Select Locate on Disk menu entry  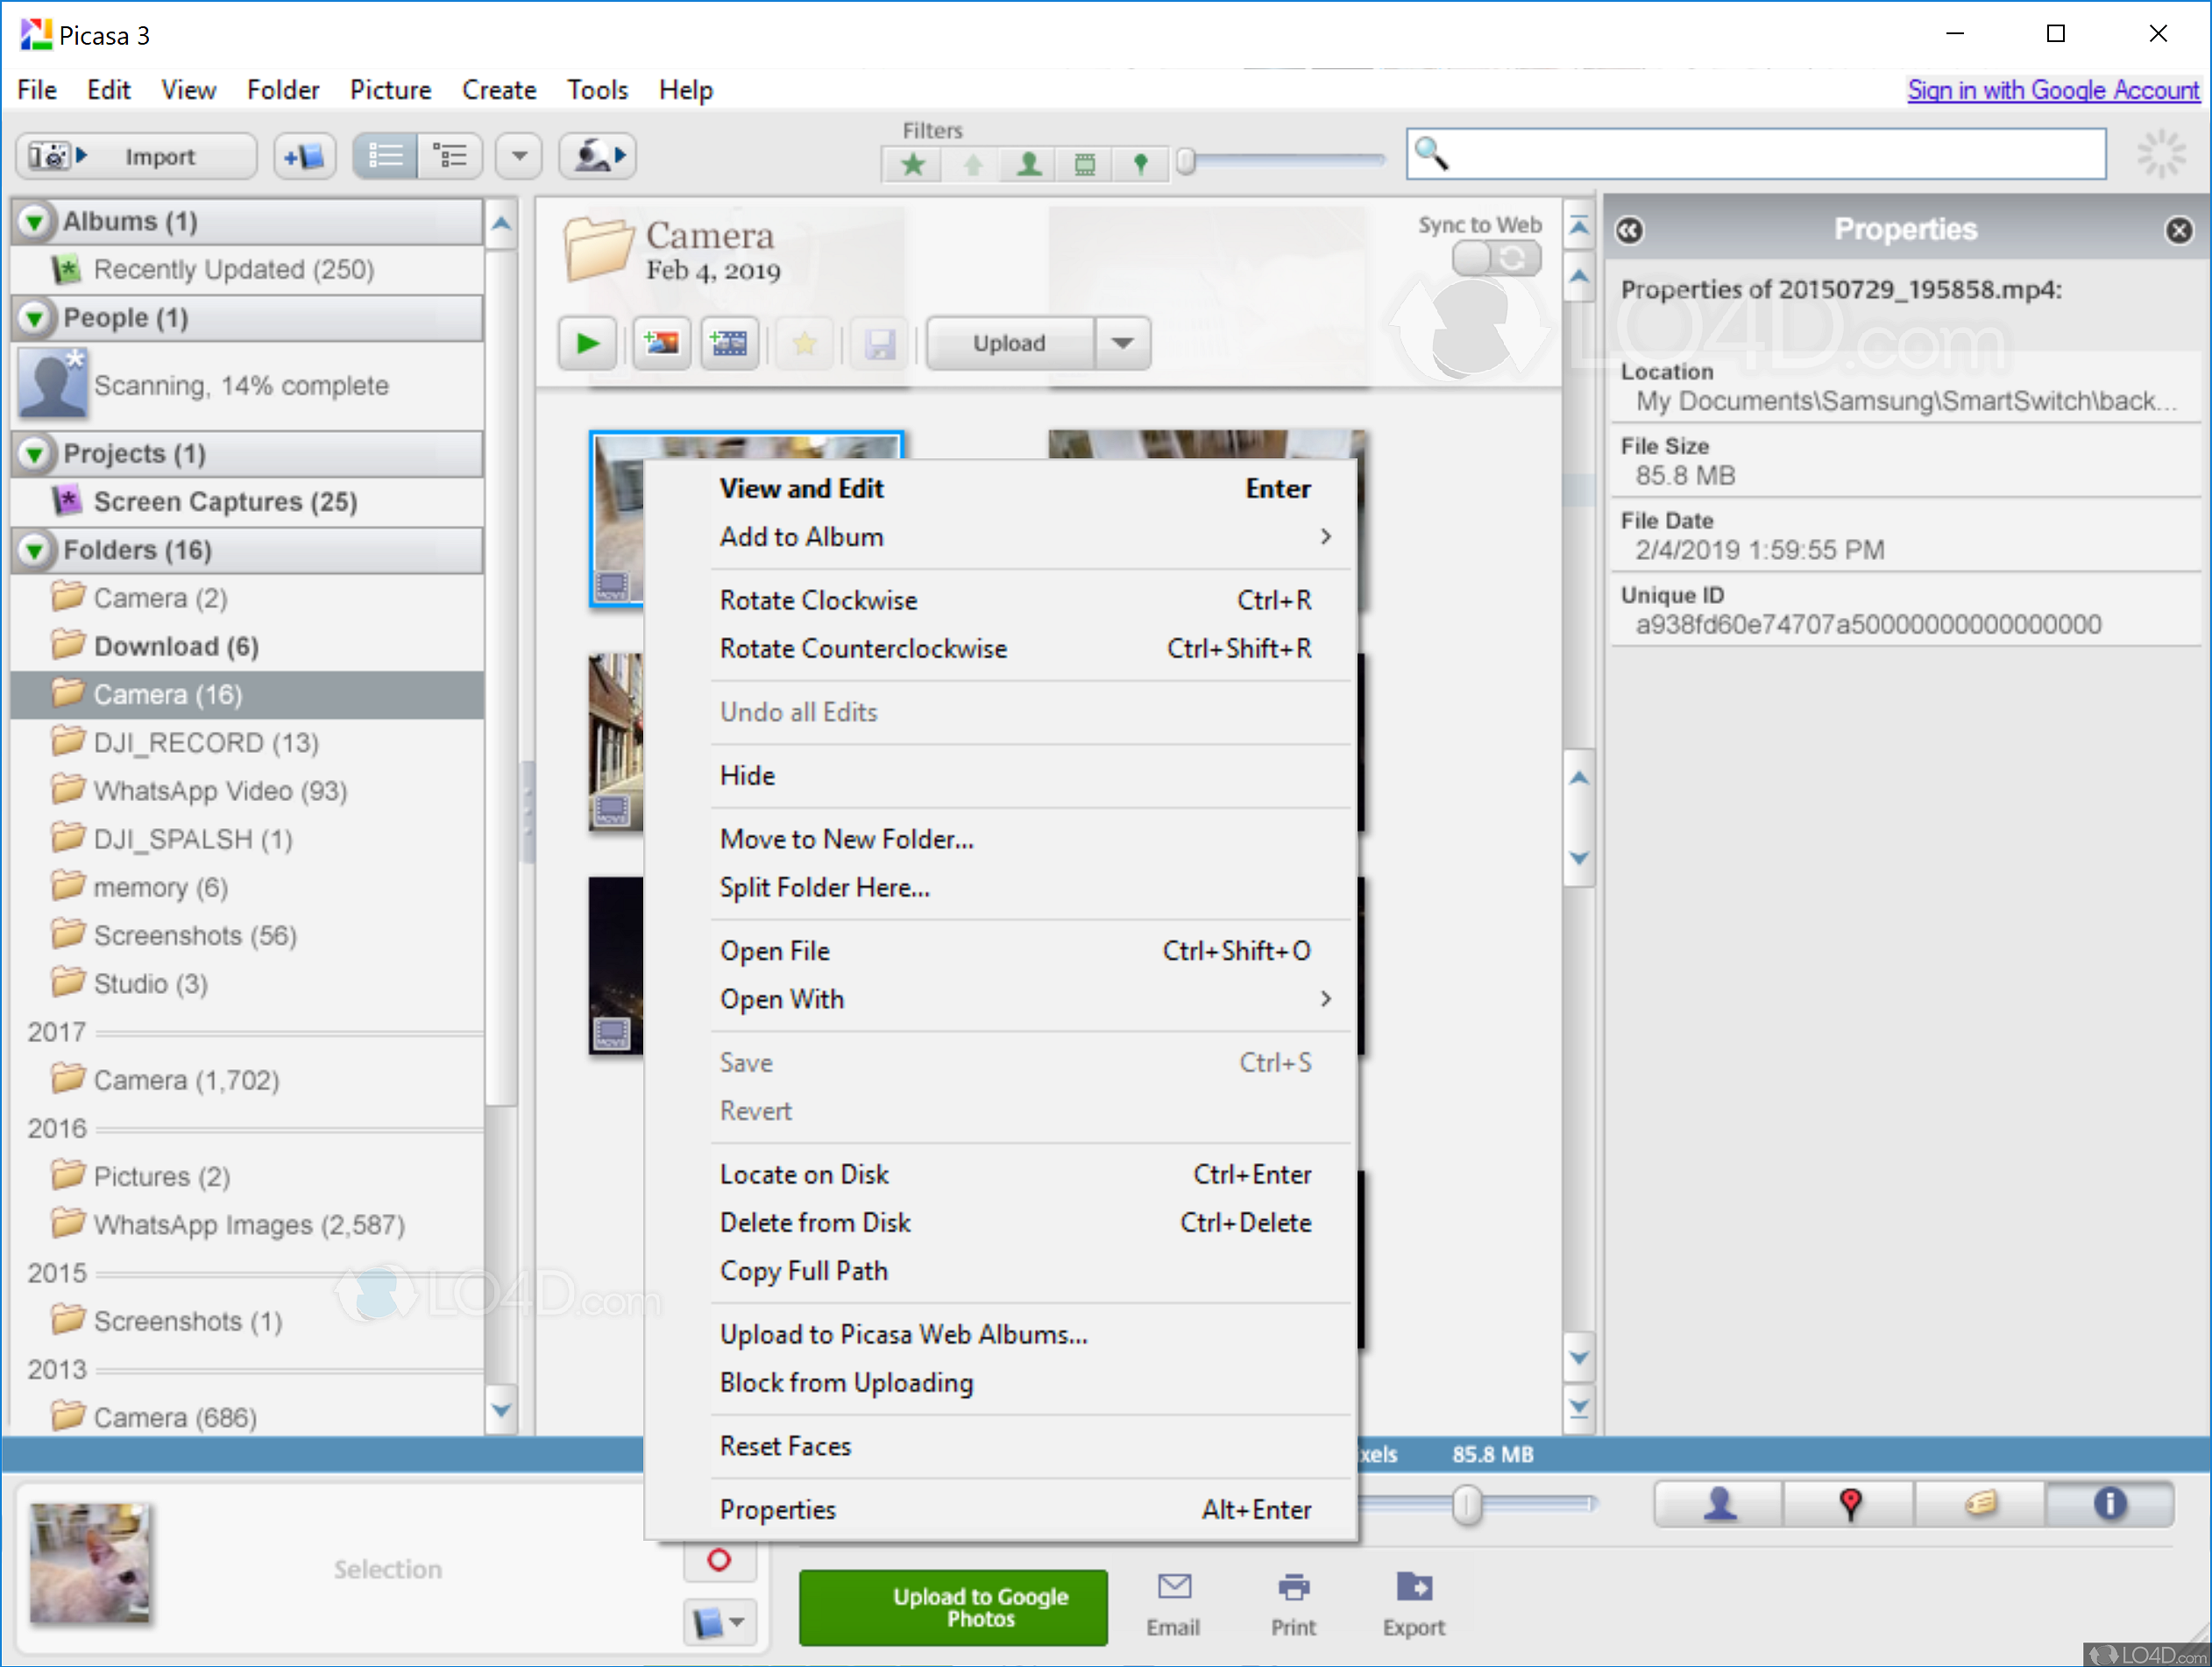tap(804, 1174)
